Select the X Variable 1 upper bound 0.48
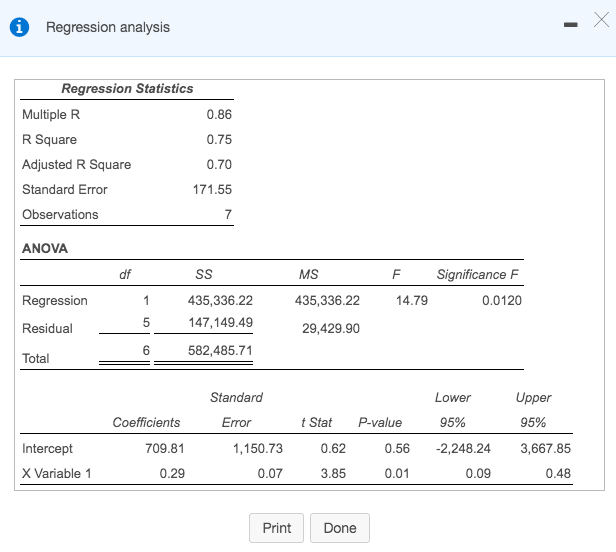This screenshot has height=552, width=616. [x=558, y=473]
